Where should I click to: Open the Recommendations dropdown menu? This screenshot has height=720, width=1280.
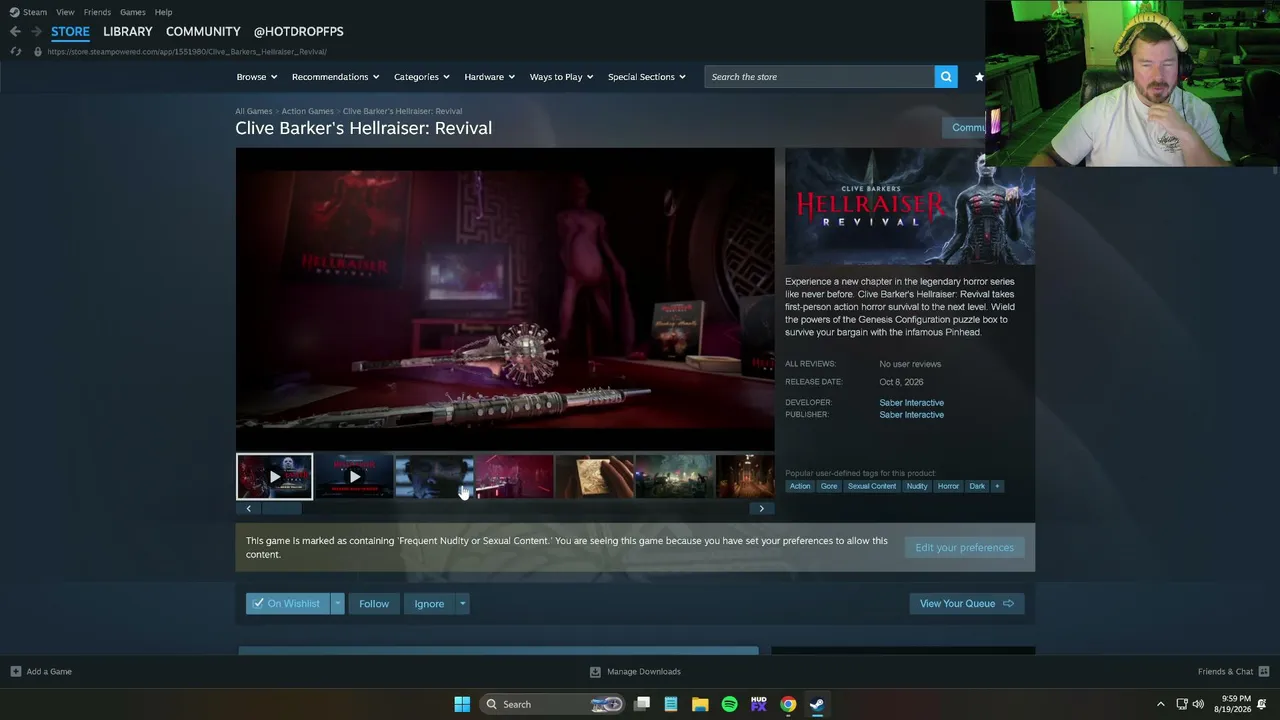(335, 77)
